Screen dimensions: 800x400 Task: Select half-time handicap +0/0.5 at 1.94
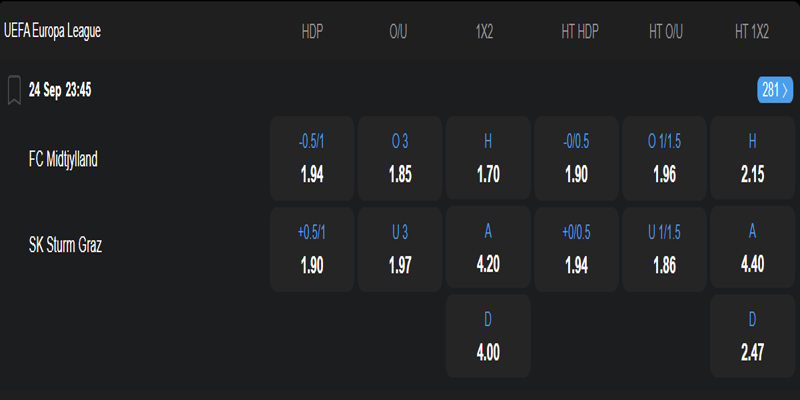(x=576, y=249)
